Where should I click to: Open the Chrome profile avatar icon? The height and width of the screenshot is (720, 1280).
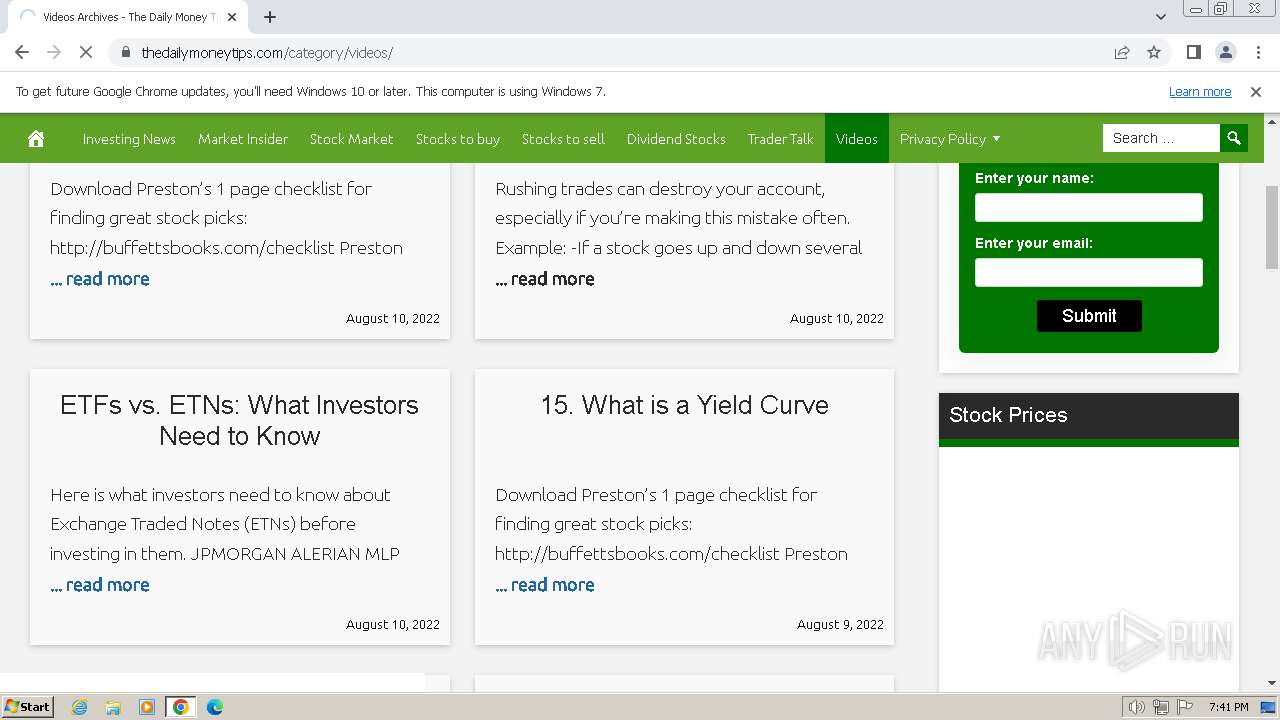click(1225, 52)
